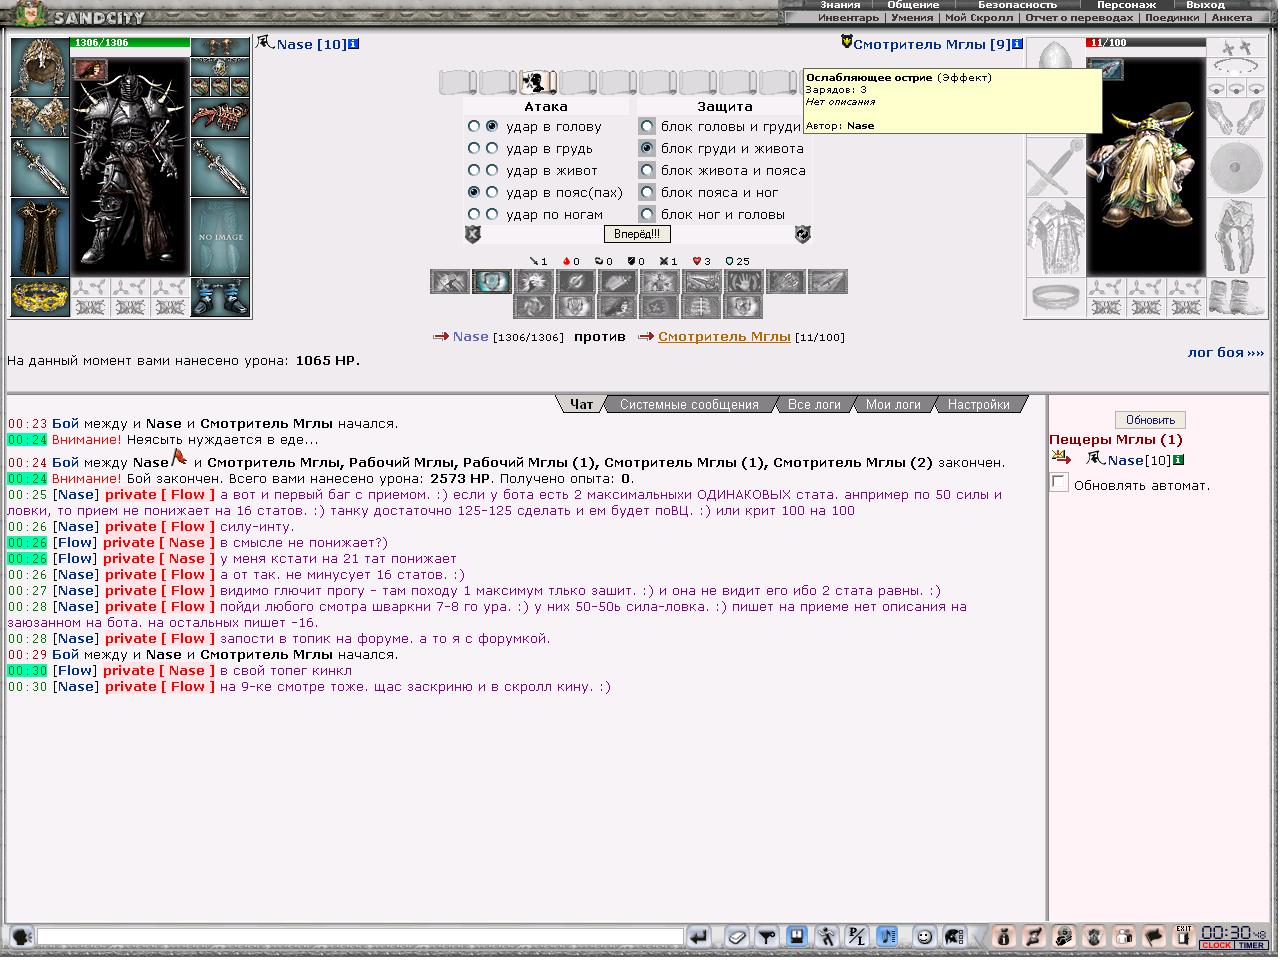Click the crossed-swords icon left of Вперёд
The image size is (1280, 960).
(473, 234)
